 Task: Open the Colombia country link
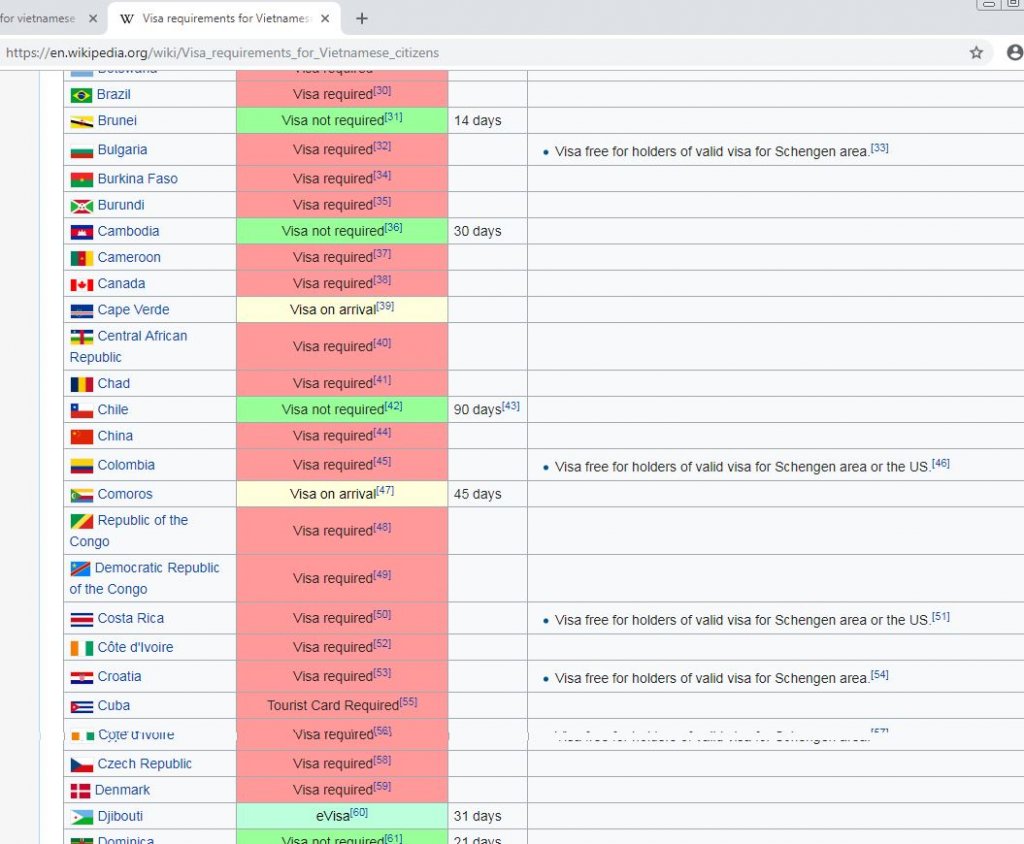pos(126,465)
